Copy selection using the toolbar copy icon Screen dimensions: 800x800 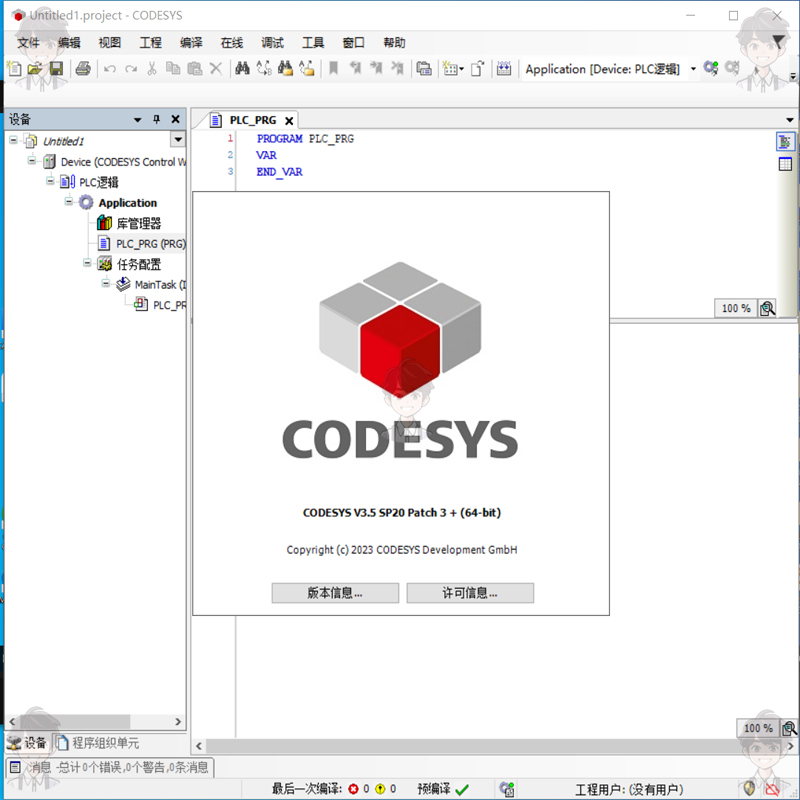coord(173,68)
